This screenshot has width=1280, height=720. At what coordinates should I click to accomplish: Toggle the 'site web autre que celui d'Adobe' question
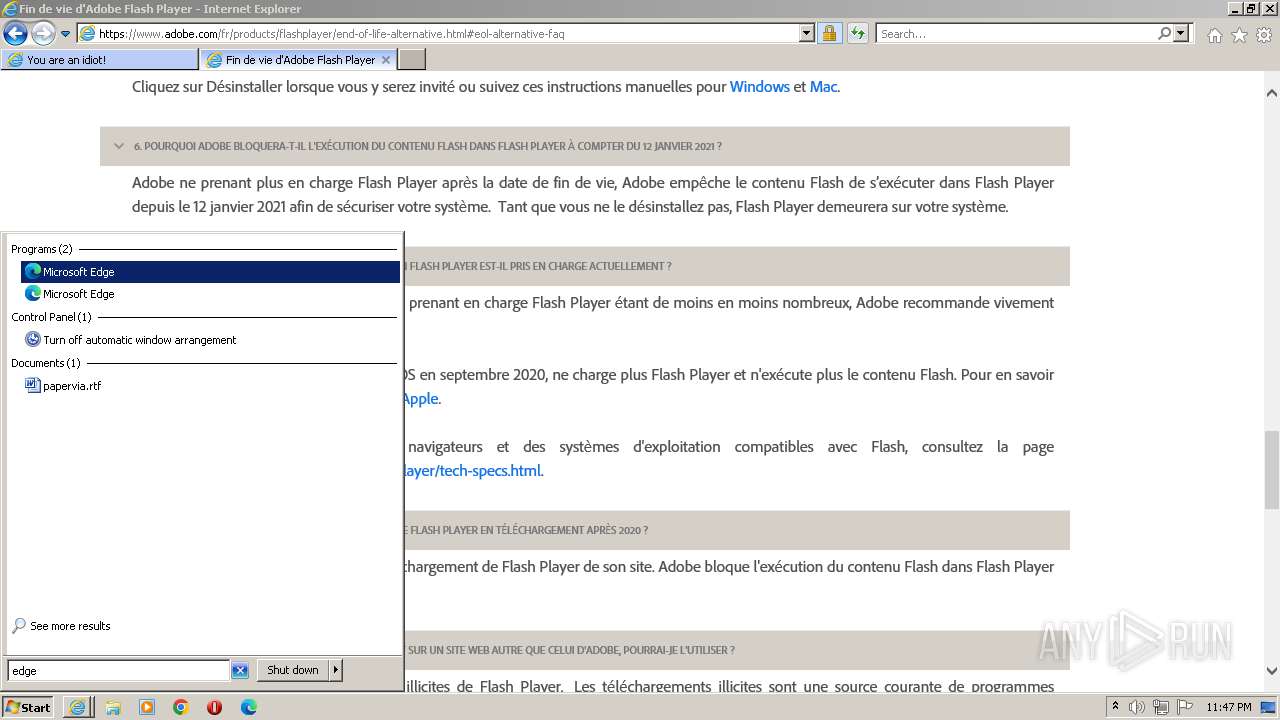point(737,650)
